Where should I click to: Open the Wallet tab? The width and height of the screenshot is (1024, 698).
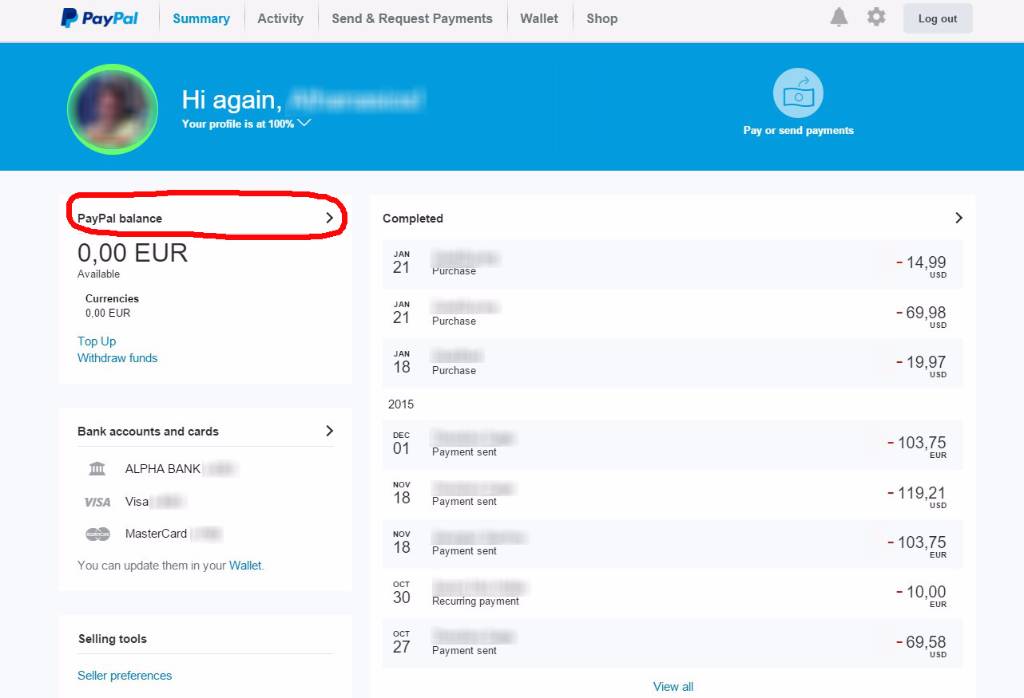click(x=539, y=18)
